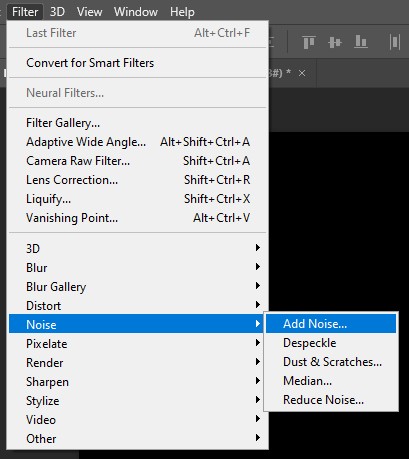Choose Lens Correction filter

coord(137,180)
